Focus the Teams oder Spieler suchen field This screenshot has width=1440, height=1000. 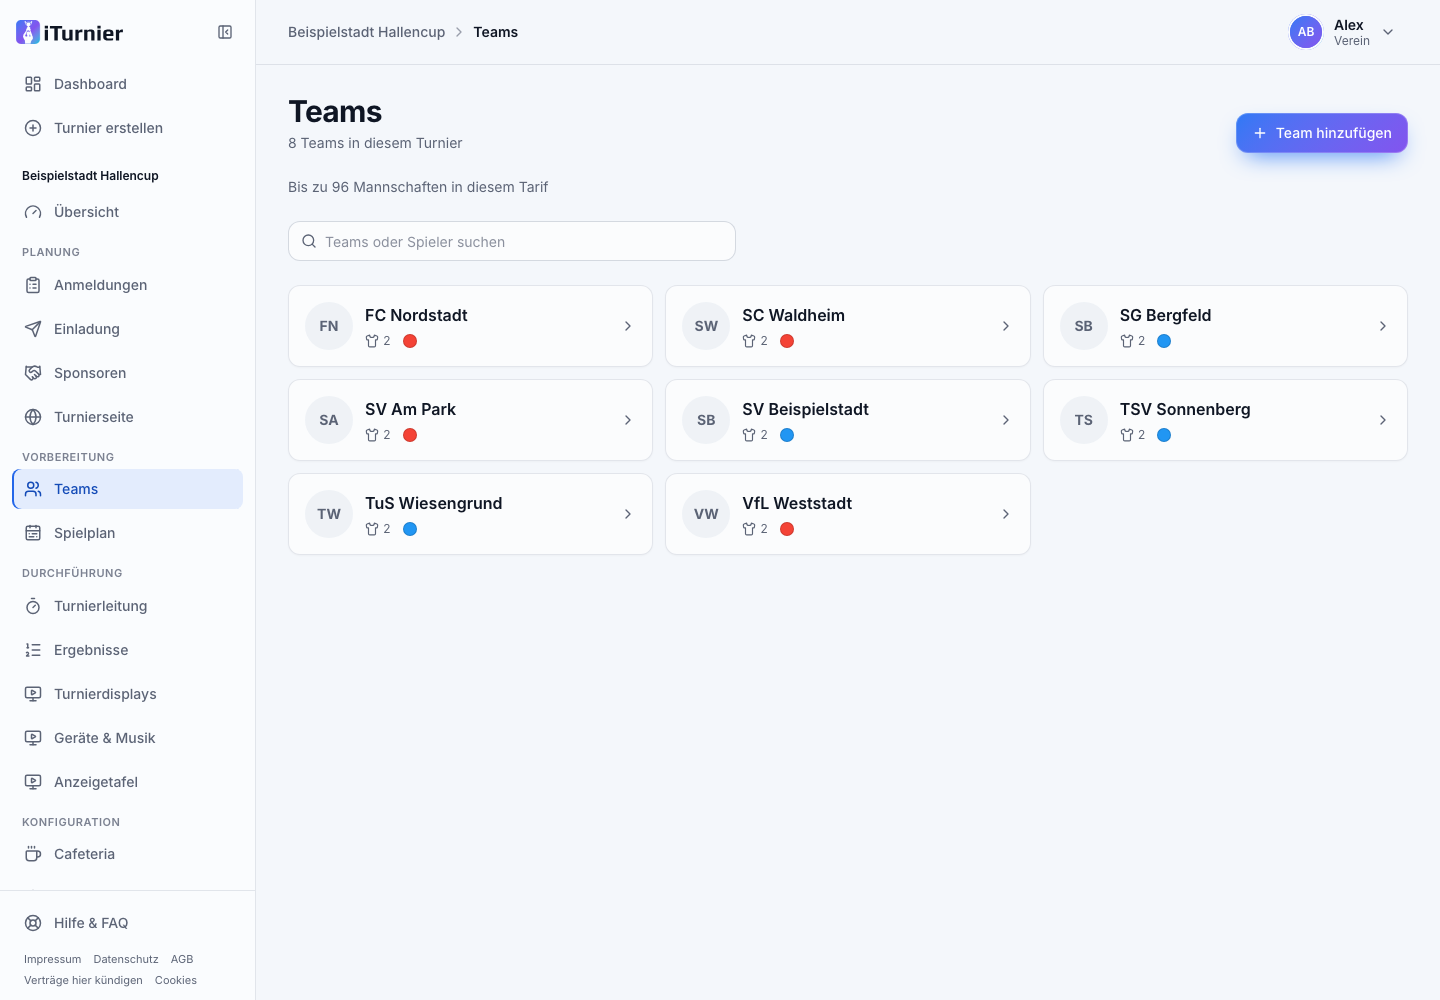tap(512, 241)
